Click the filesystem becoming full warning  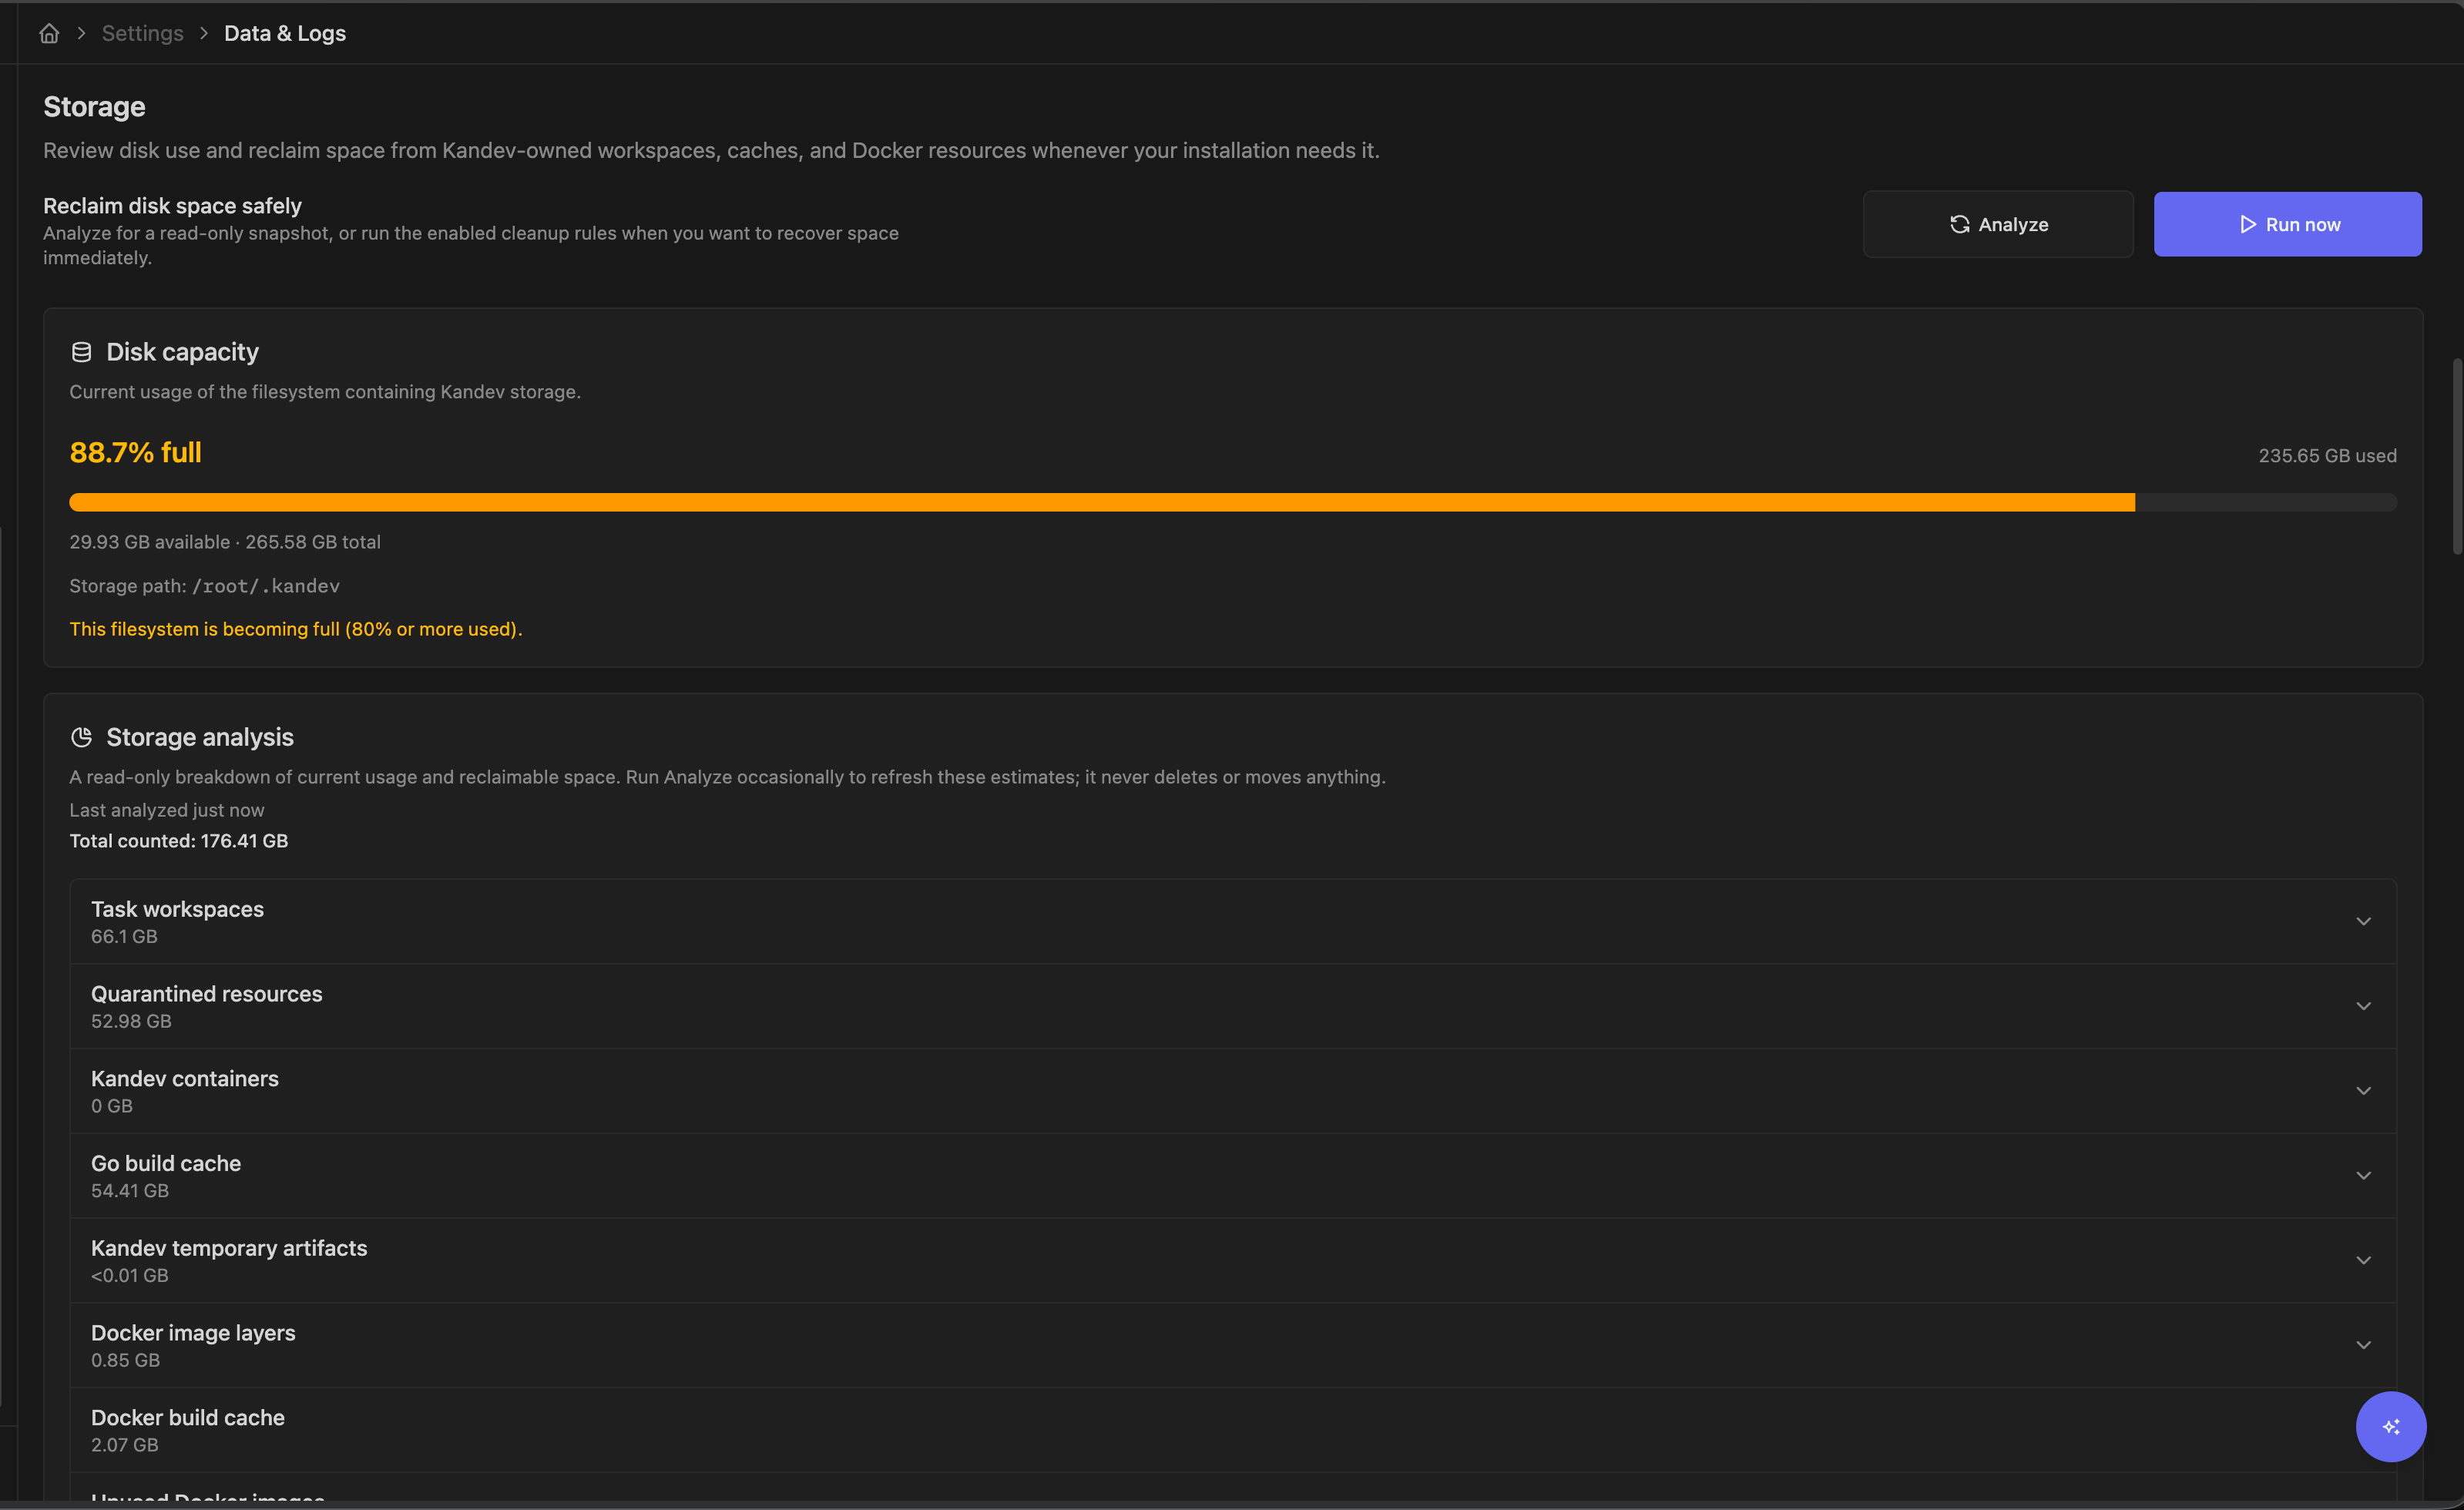tap(296, 629)
